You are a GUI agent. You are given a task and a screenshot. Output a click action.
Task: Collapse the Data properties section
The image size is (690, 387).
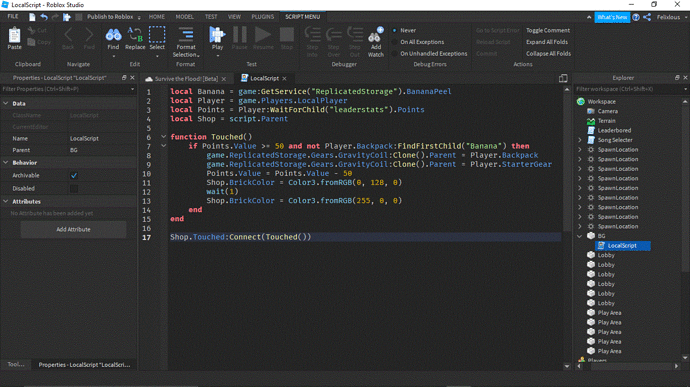point(6,103)
